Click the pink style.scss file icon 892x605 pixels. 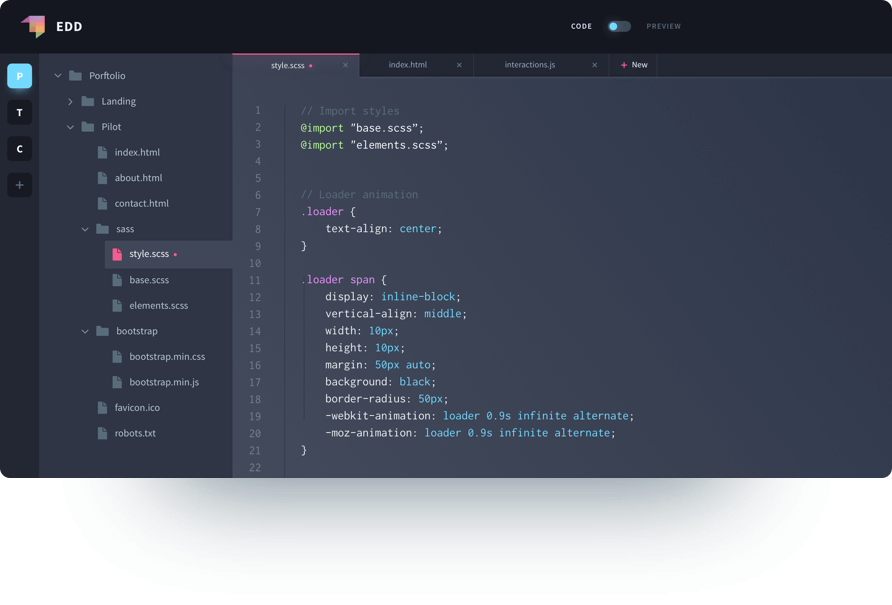click(x=117, y=254)
